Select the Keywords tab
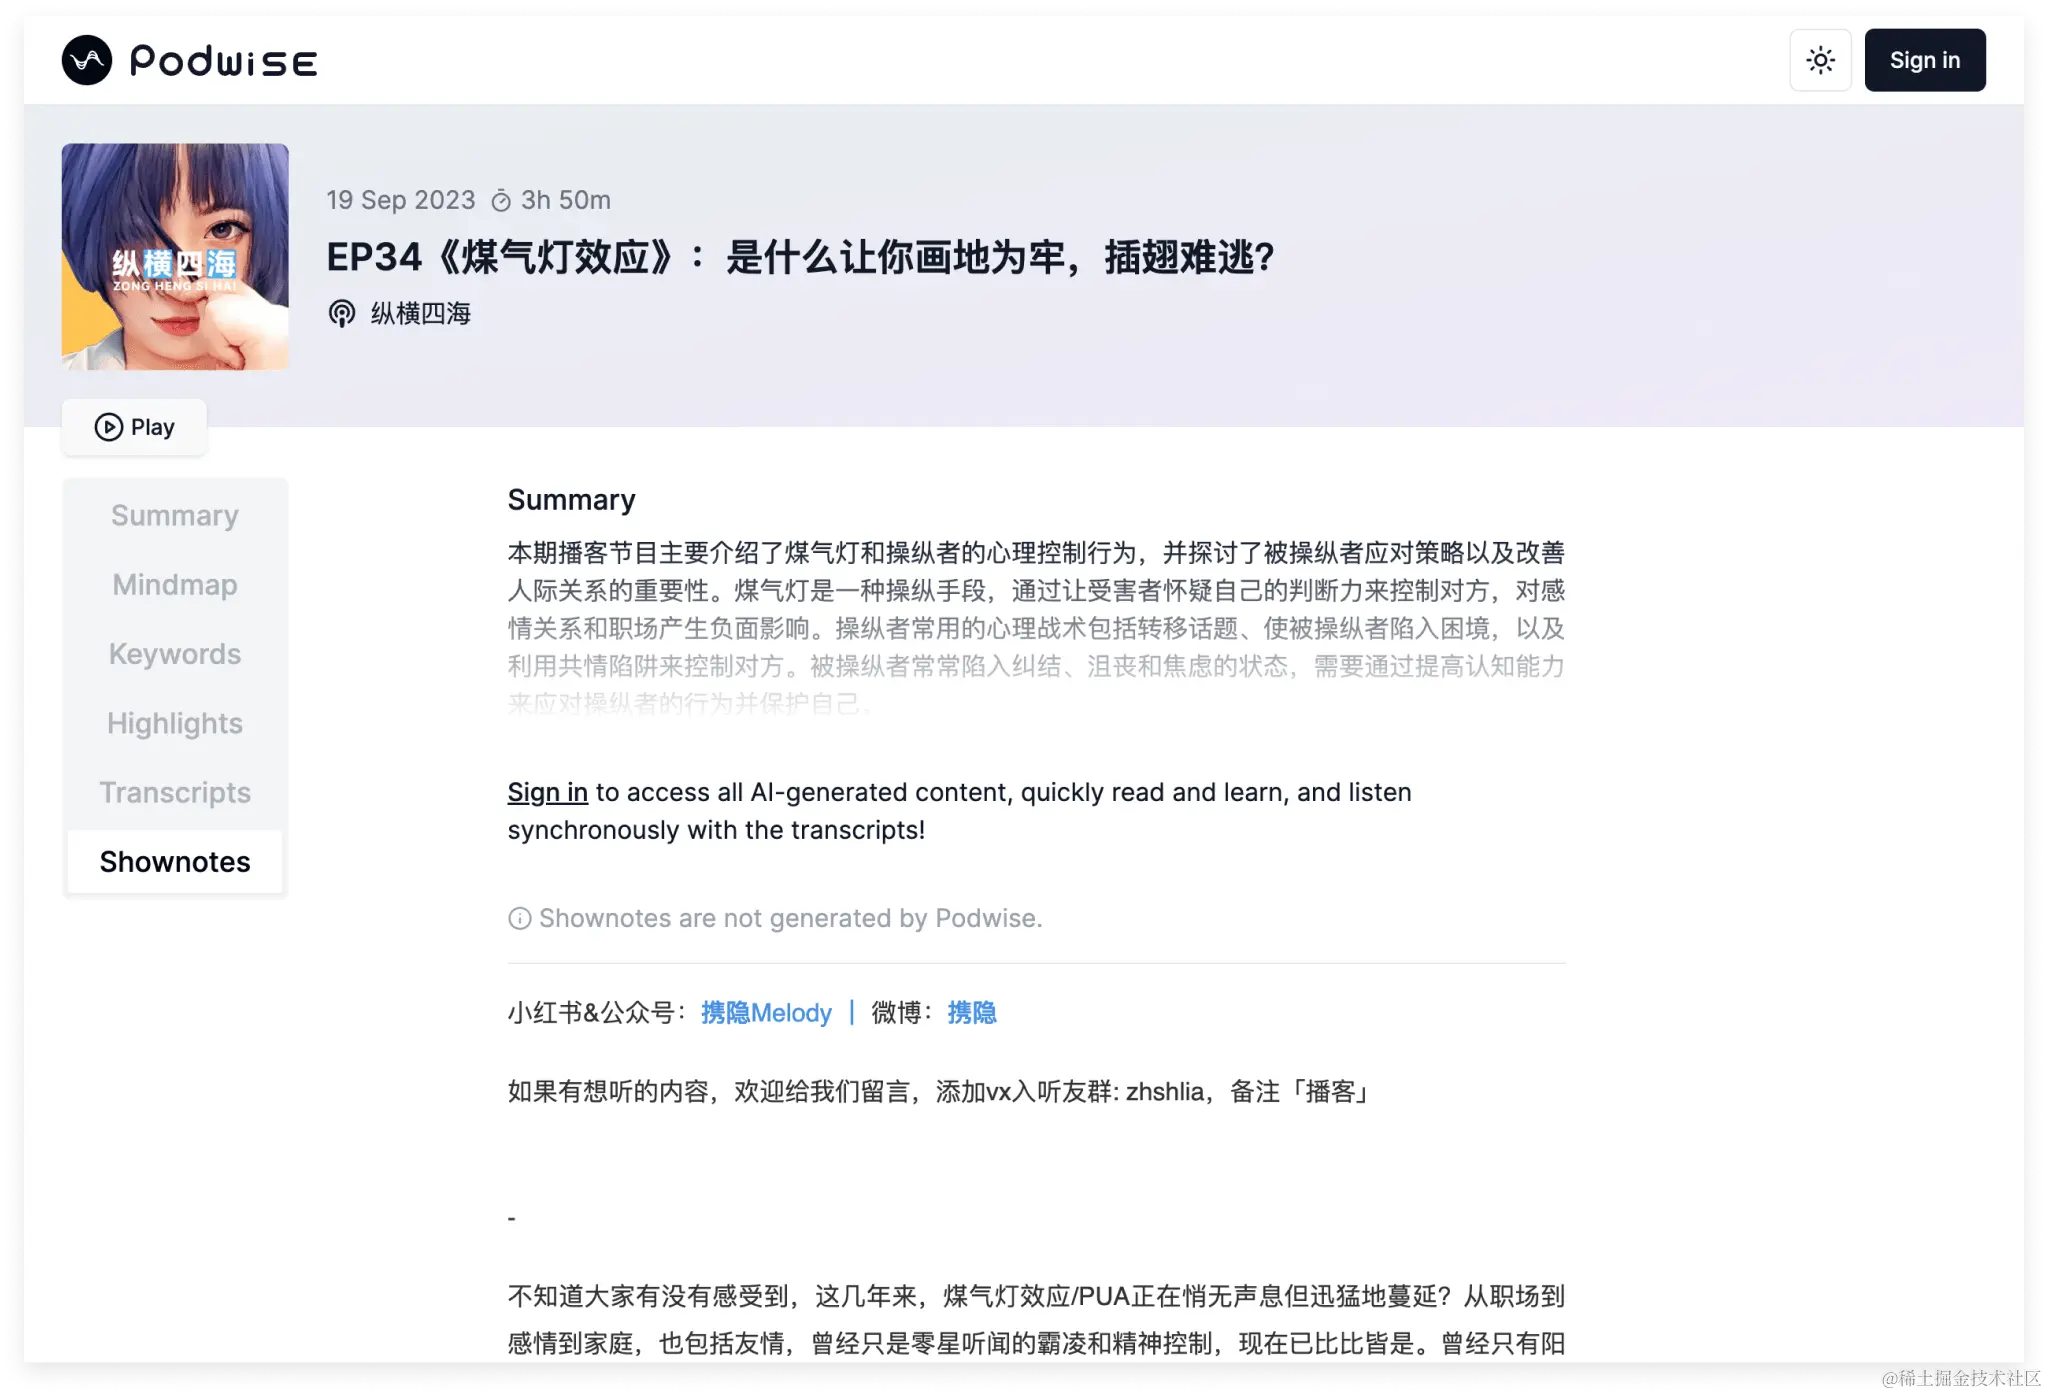2048x1395 pixels. (x=175, y=653)
